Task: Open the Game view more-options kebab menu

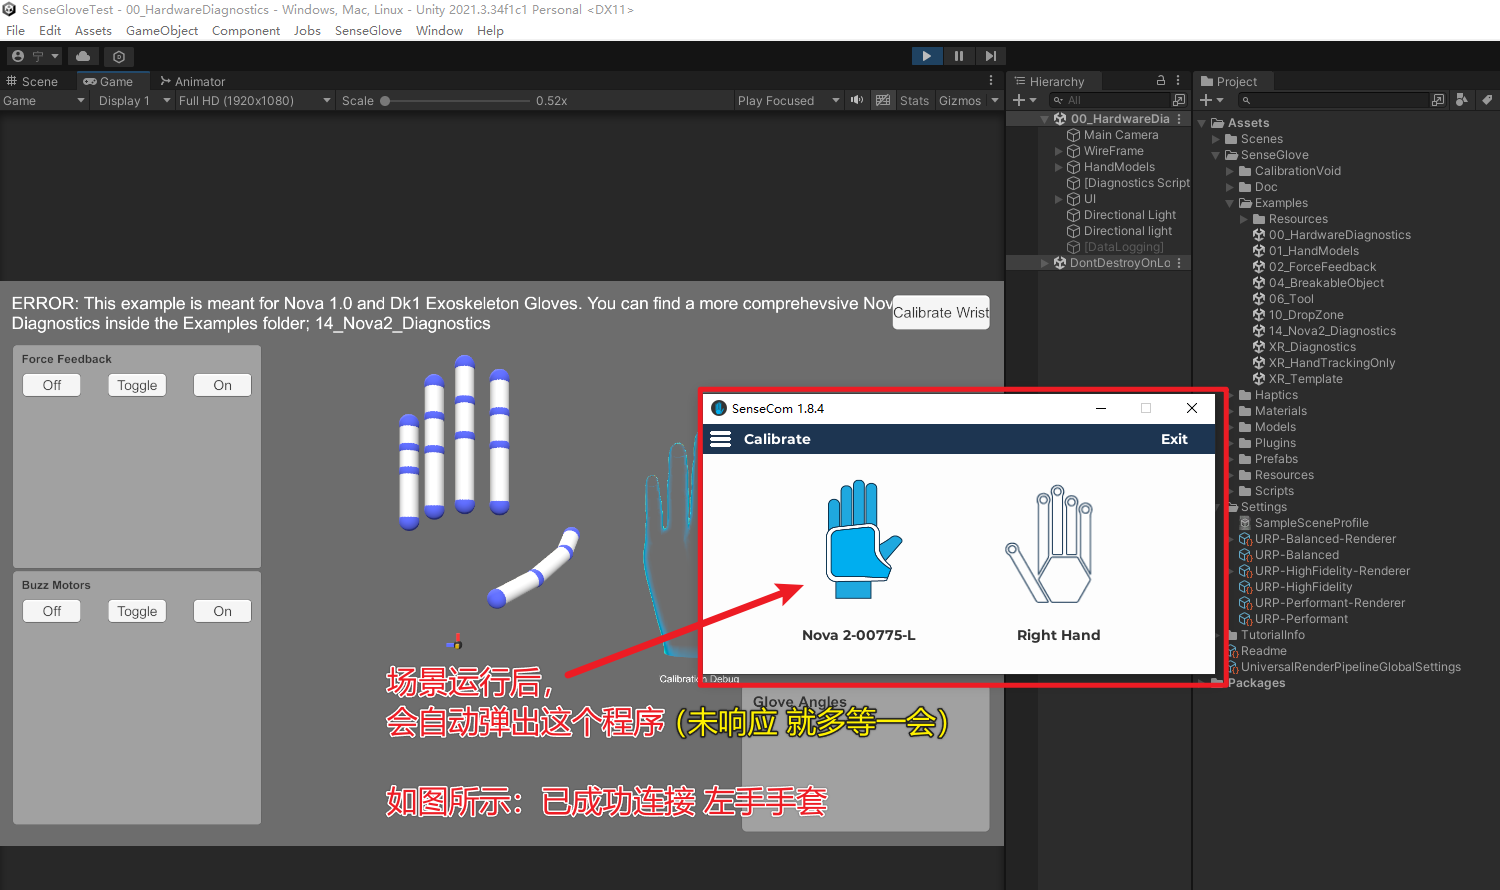Action: point(991,81)
